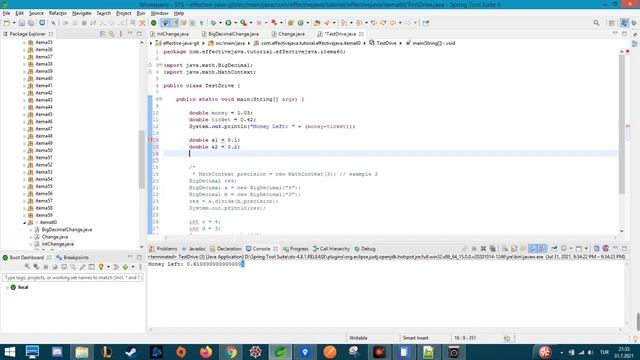The height and width of the screenshot is (360, 640).
Task: Open the Window menu
Action: (159, 13)
